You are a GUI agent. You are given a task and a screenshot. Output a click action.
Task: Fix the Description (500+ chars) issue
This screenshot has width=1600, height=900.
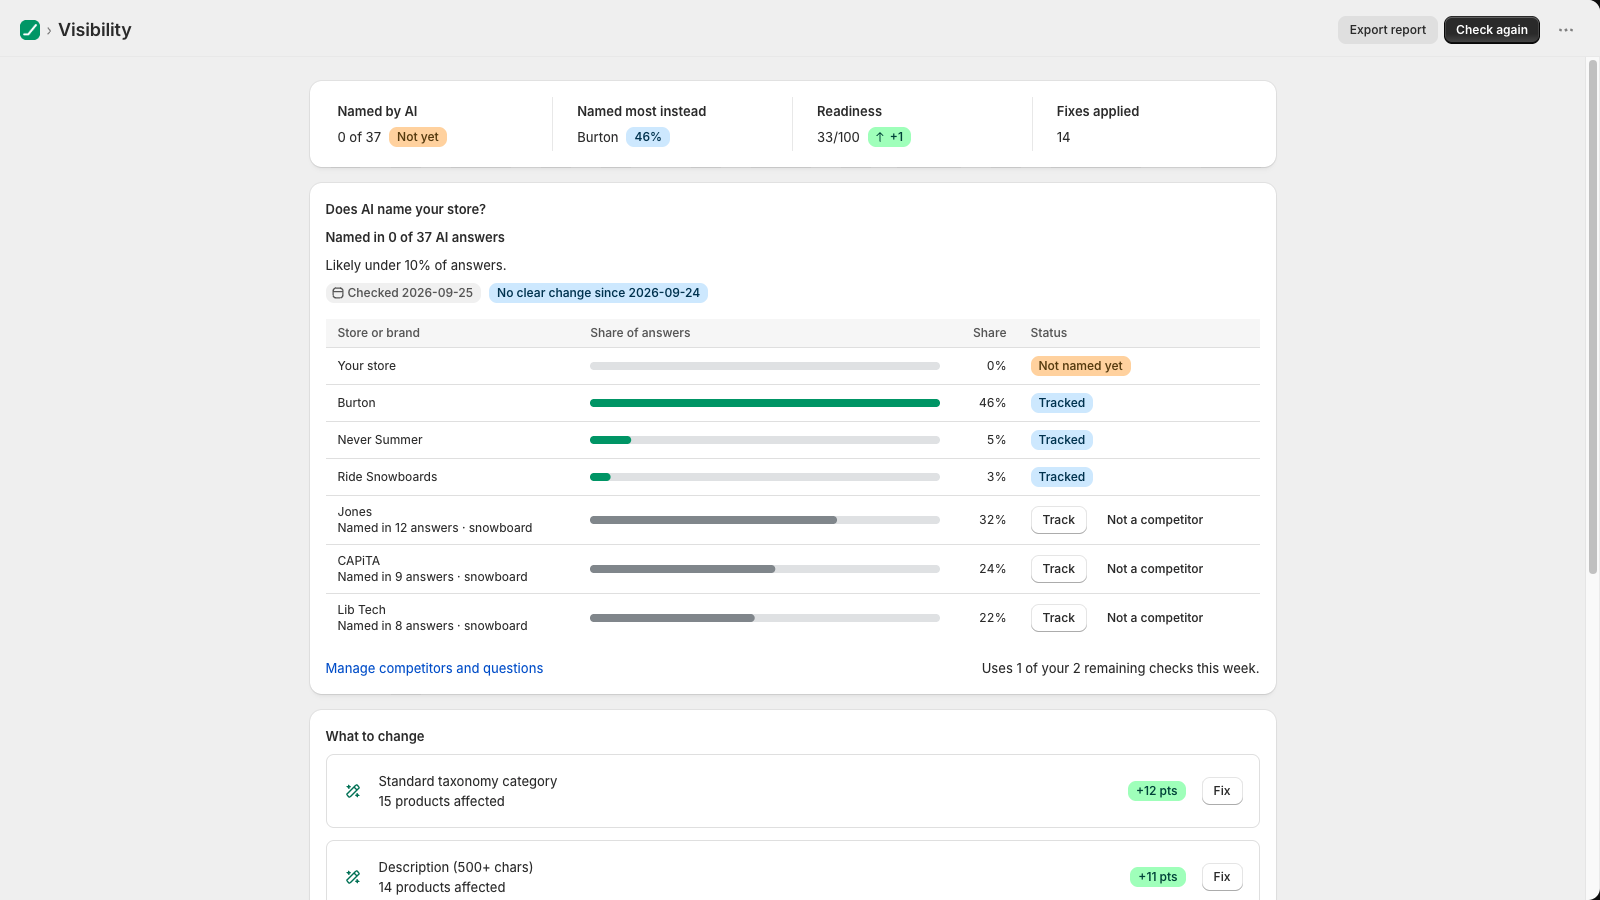coord(1222,877)
